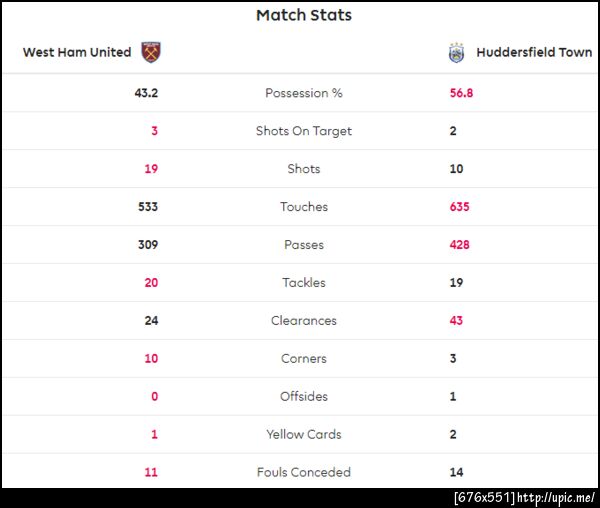This screenshot has width=600, height=508.
Task: Open the Huddersfield Town team name
Action: 534,52
